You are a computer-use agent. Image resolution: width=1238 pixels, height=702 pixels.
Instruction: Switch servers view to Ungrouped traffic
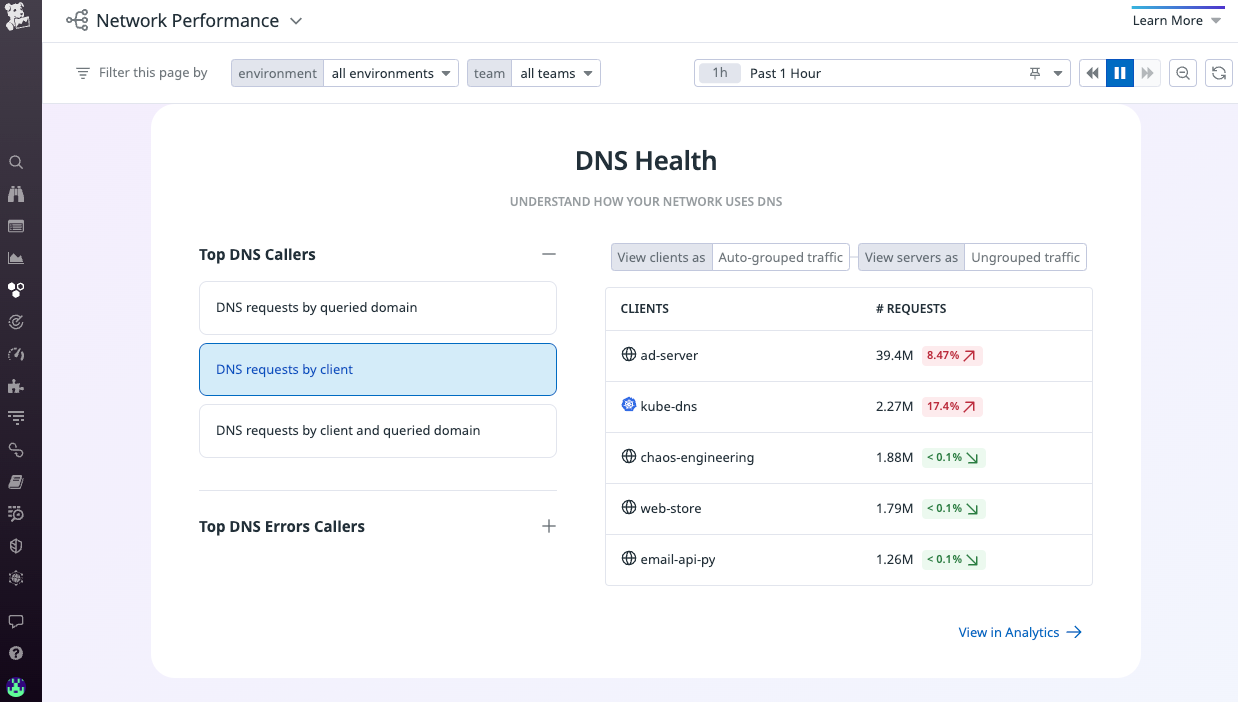1025,257
